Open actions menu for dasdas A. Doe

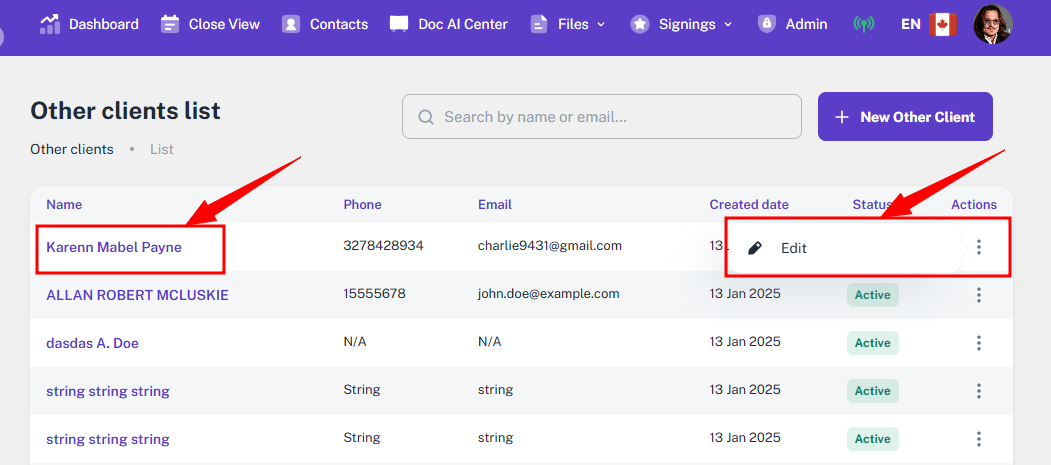tap(978, 343)
